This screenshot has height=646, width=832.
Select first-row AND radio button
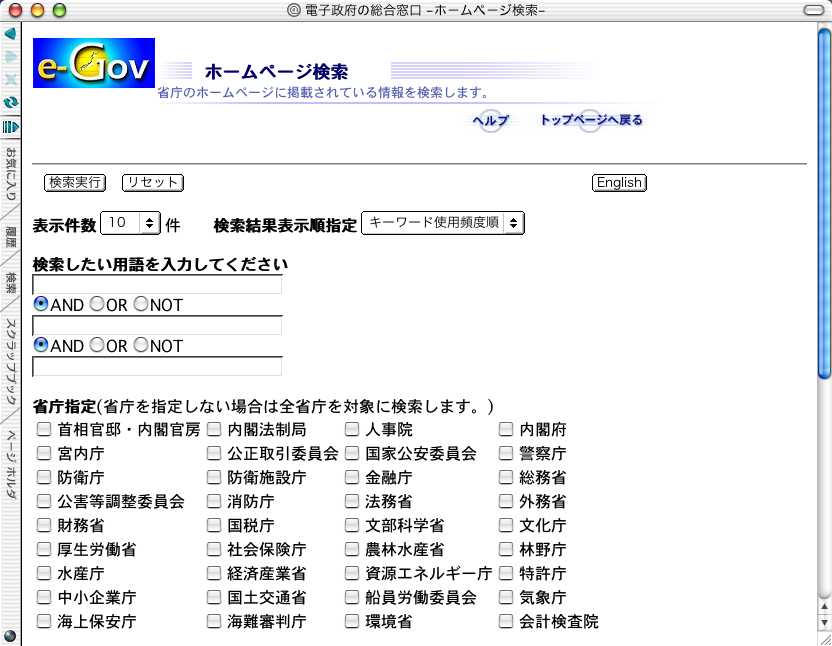(x=41, y=304)
